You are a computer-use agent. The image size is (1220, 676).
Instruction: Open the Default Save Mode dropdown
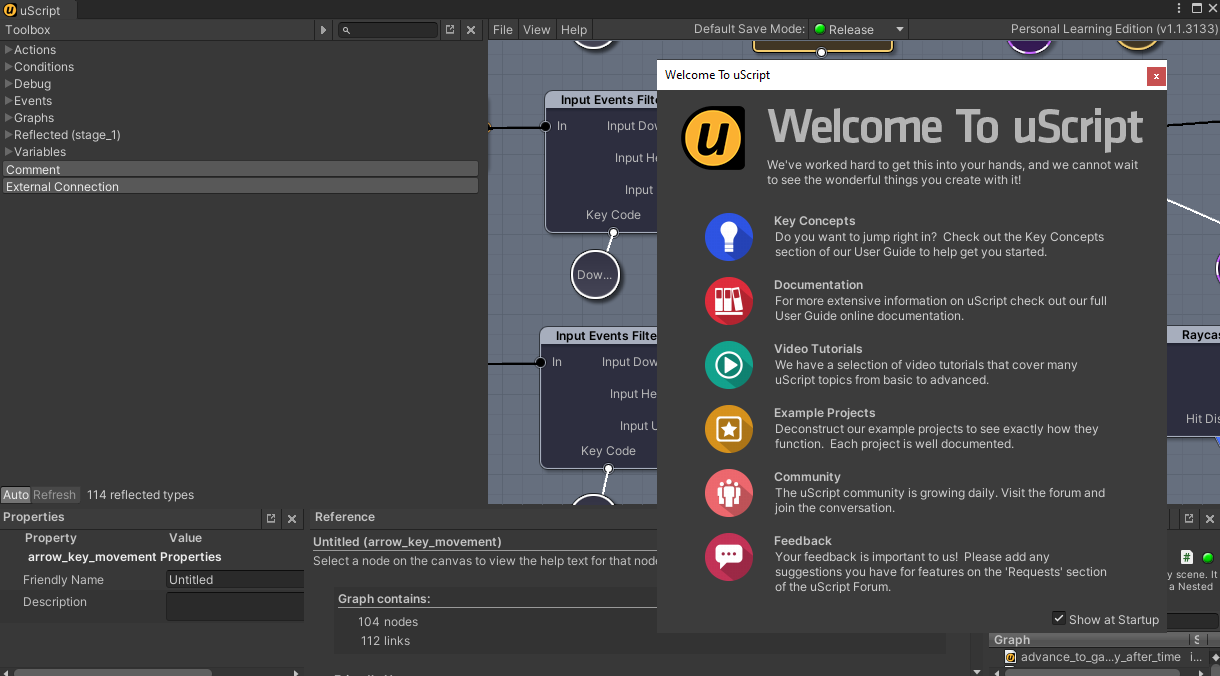[x=857, y=30]
